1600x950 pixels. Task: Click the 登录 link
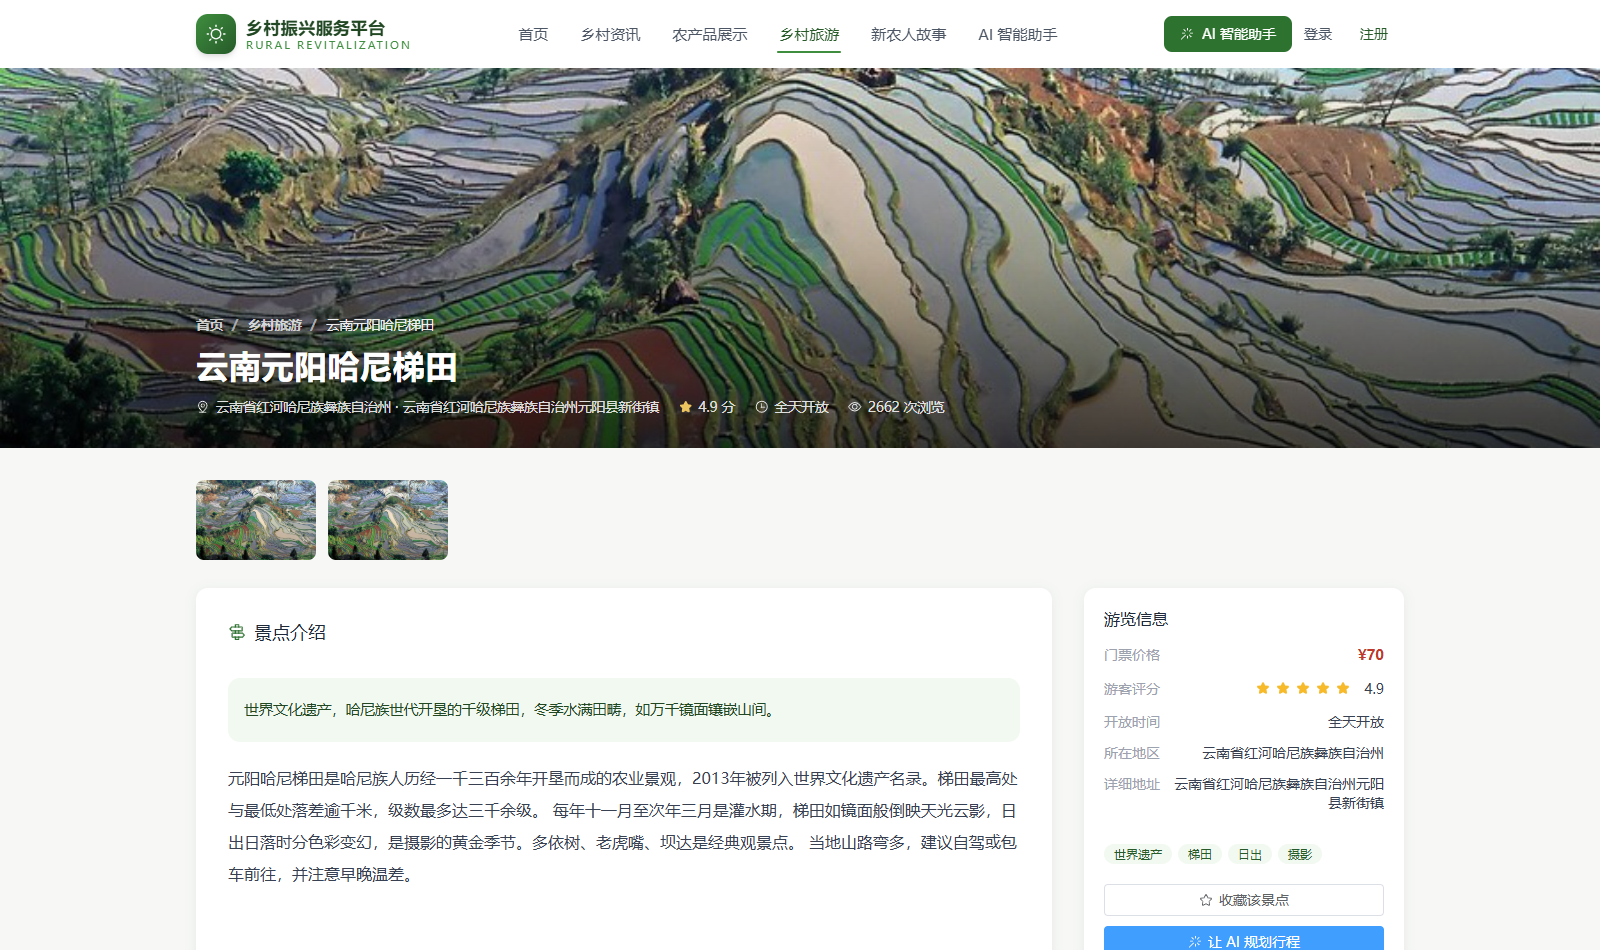pos(1318,34)
